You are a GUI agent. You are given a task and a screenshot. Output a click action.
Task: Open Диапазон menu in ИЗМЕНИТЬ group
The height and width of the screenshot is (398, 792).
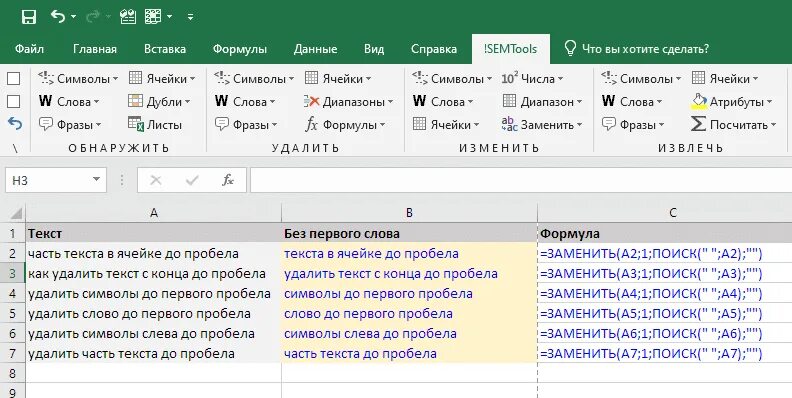pyautogui.click(x=542, y=102)
